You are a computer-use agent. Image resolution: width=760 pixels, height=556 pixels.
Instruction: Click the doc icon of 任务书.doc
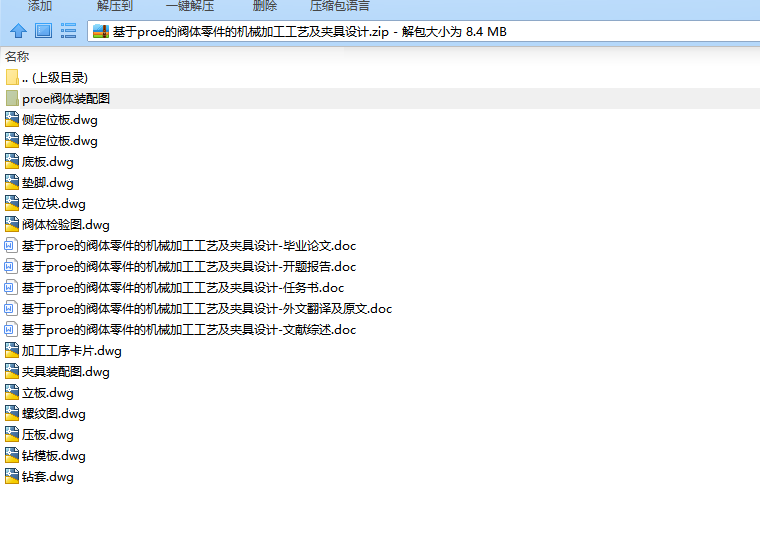pos(11,287)
